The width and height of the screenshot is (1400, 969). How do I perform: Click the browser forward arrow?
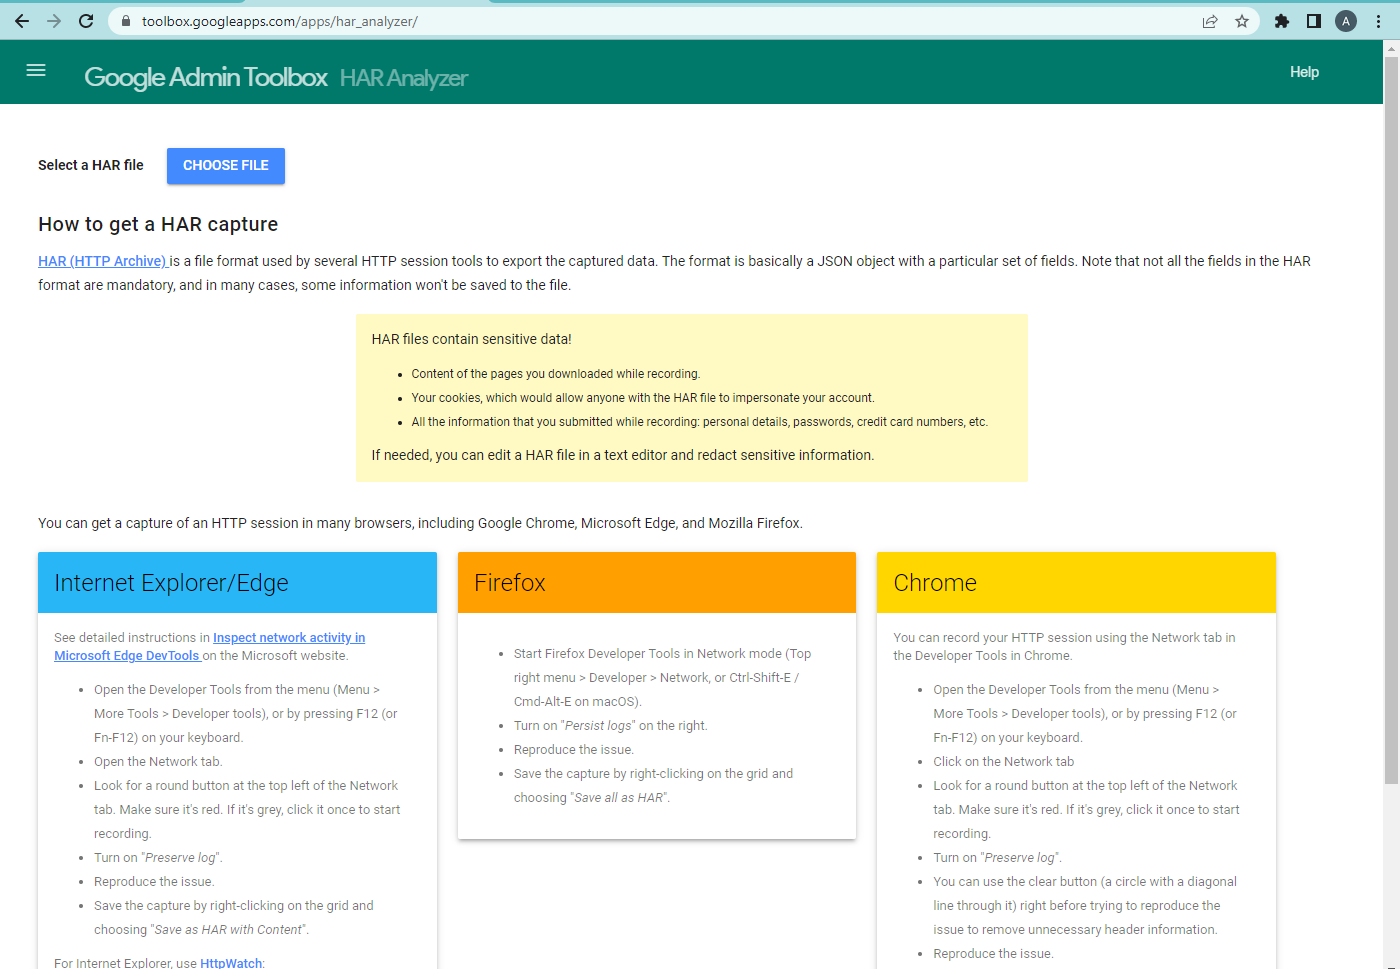[x=54, y=21]
